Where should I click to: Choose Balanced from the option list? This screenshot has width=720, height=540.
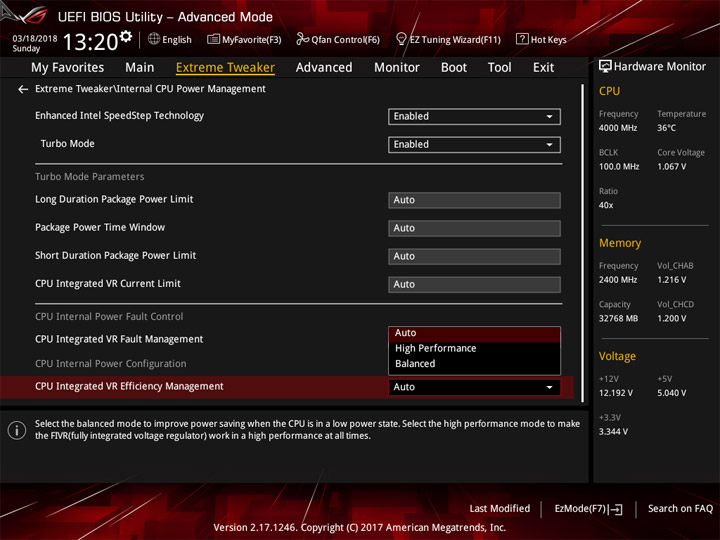(x=474, y=364)
